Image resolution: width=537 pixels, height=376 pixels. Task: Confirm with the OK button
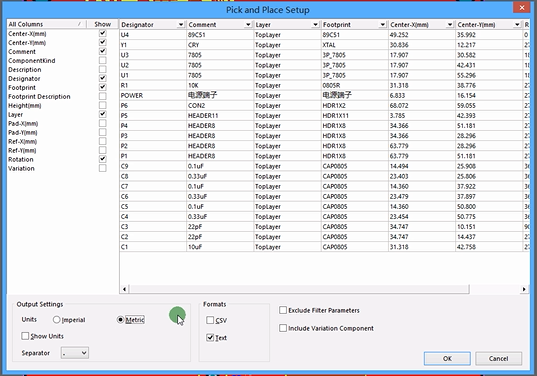click(447, 359)
